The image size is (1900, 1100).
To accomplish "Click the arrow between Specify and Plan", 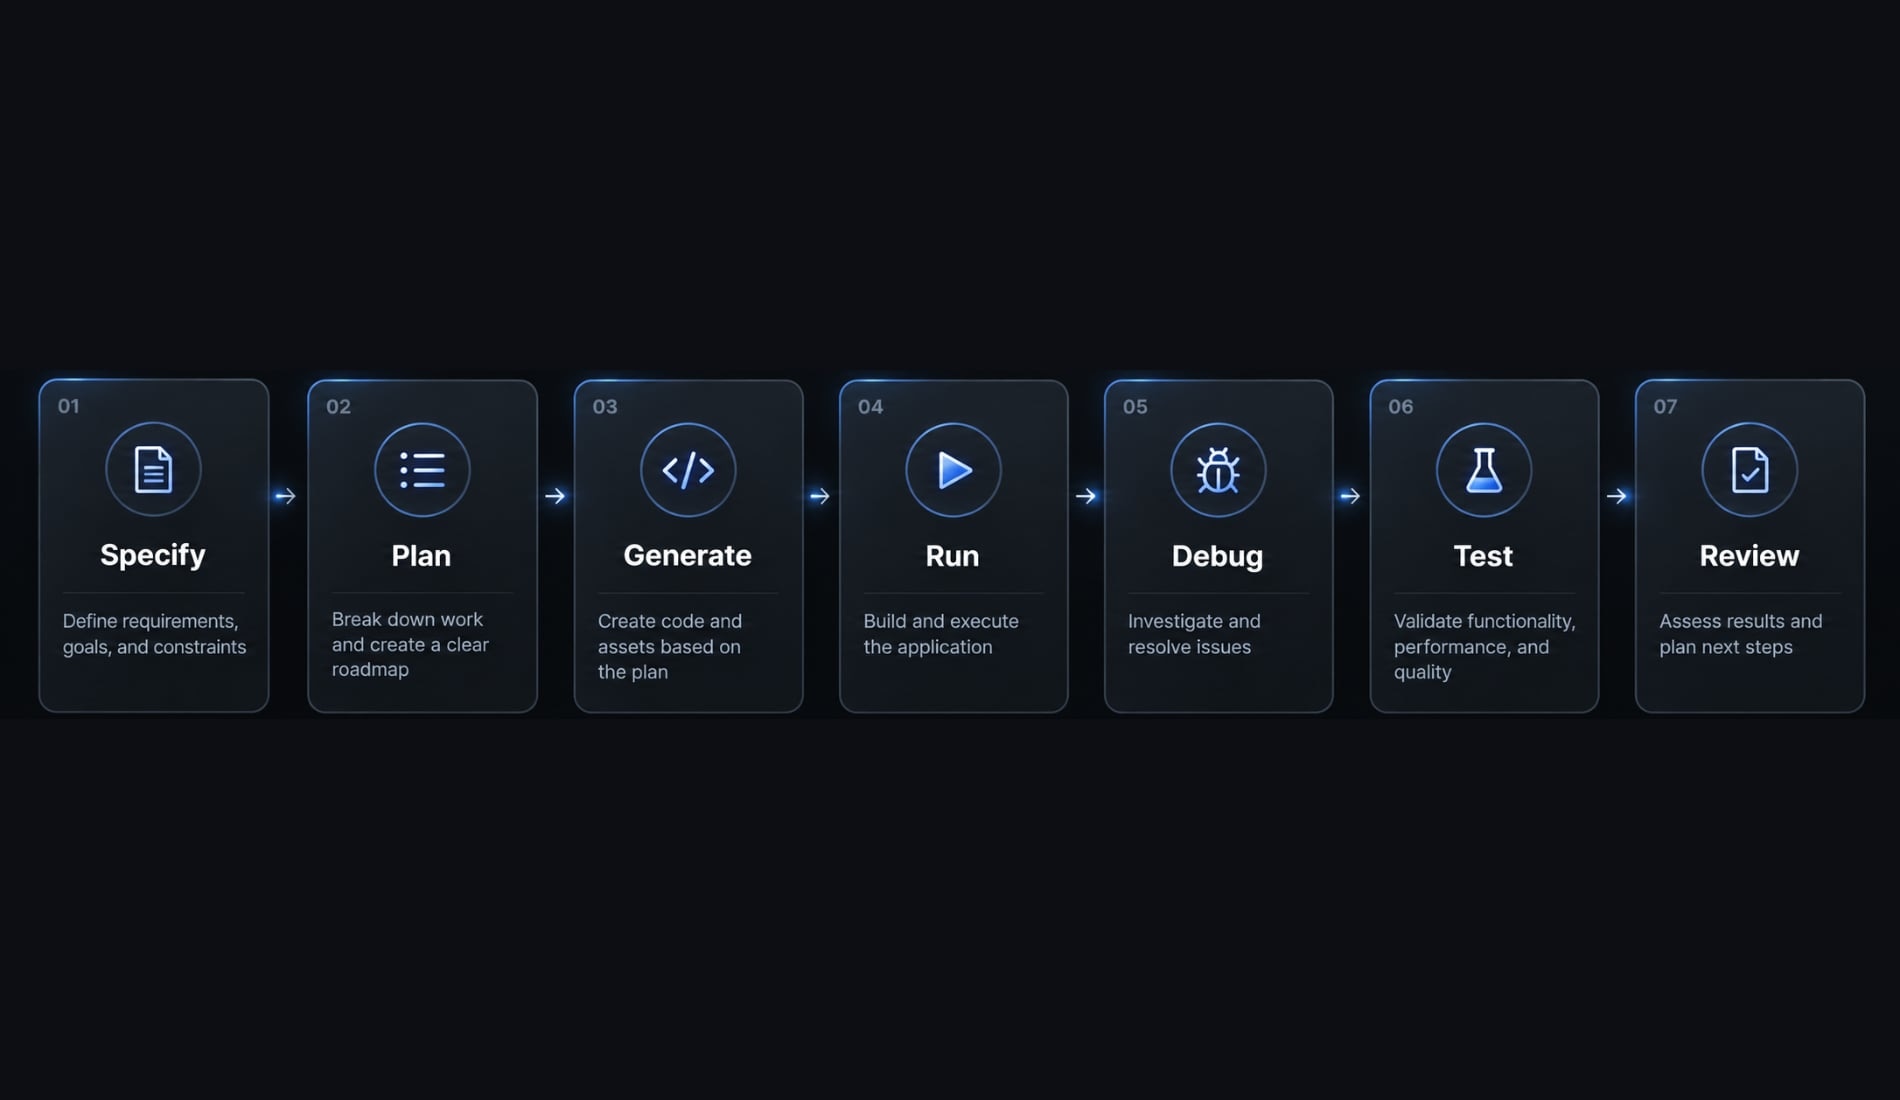I will [x=285, y=496].
